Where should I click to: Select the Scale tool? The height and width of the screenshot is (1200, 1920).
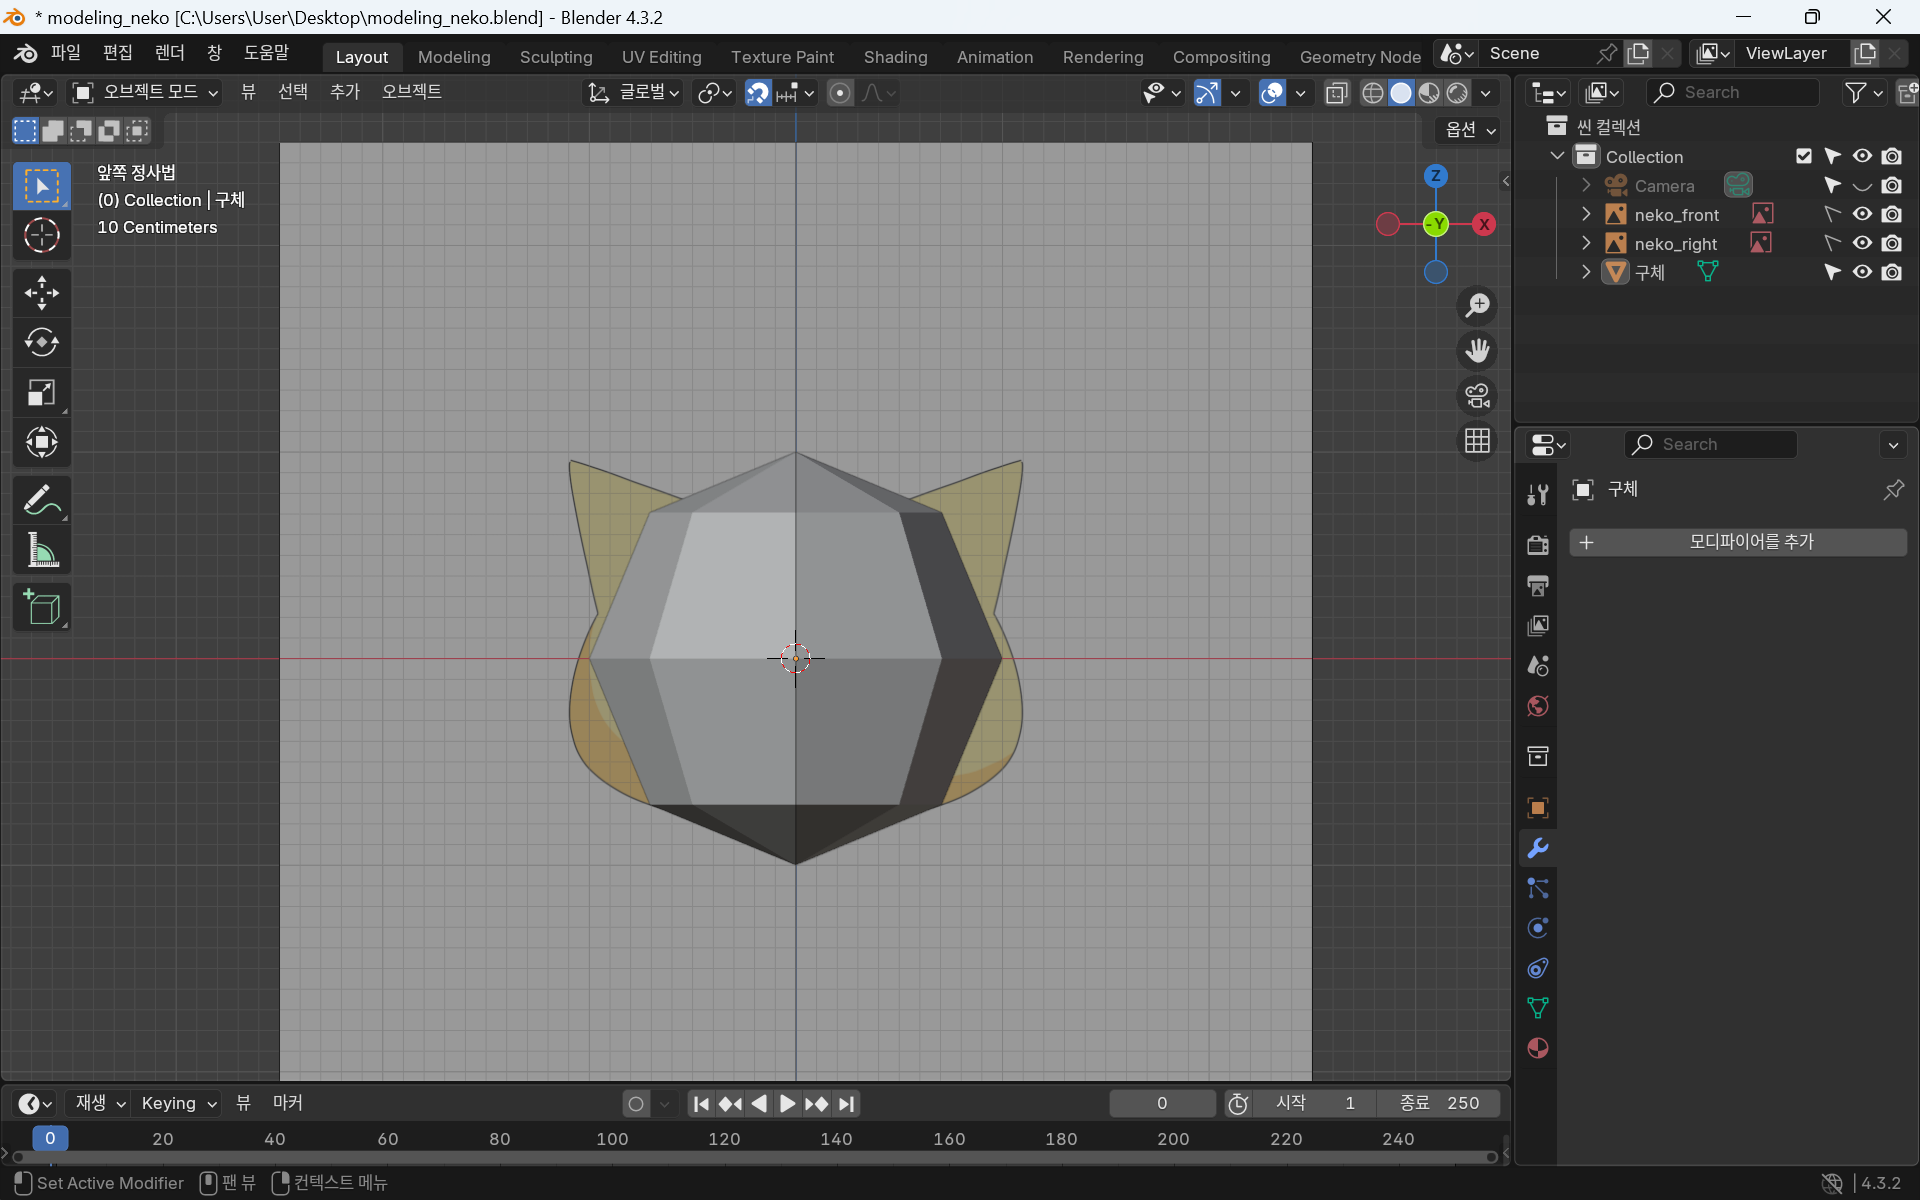(x=41, y=393)
